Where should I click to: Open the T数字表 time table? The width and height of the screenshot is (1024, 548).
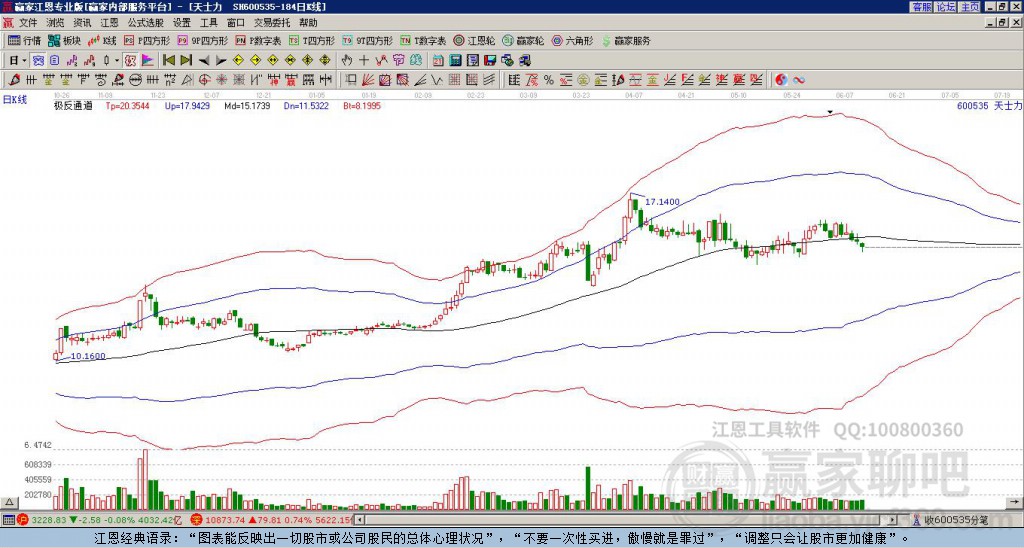tap(423, 40)
